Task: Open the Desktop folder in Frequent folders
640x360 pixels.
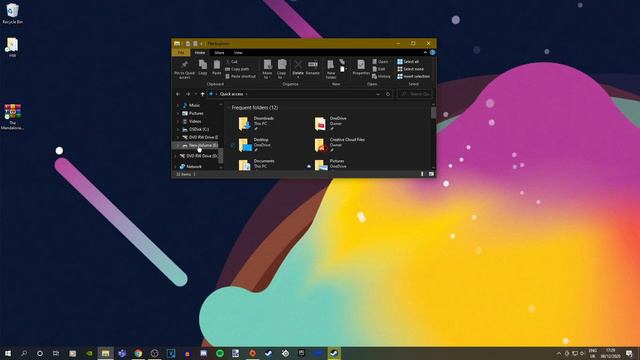Action: click(x=254, y=144)
